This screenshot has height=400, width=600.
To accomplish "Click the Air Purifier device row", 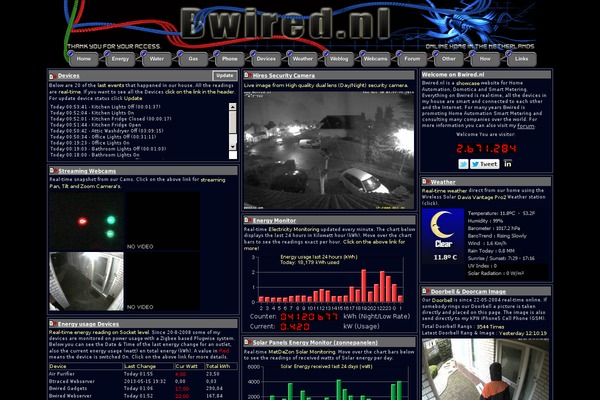I will [x=143, y=374].
